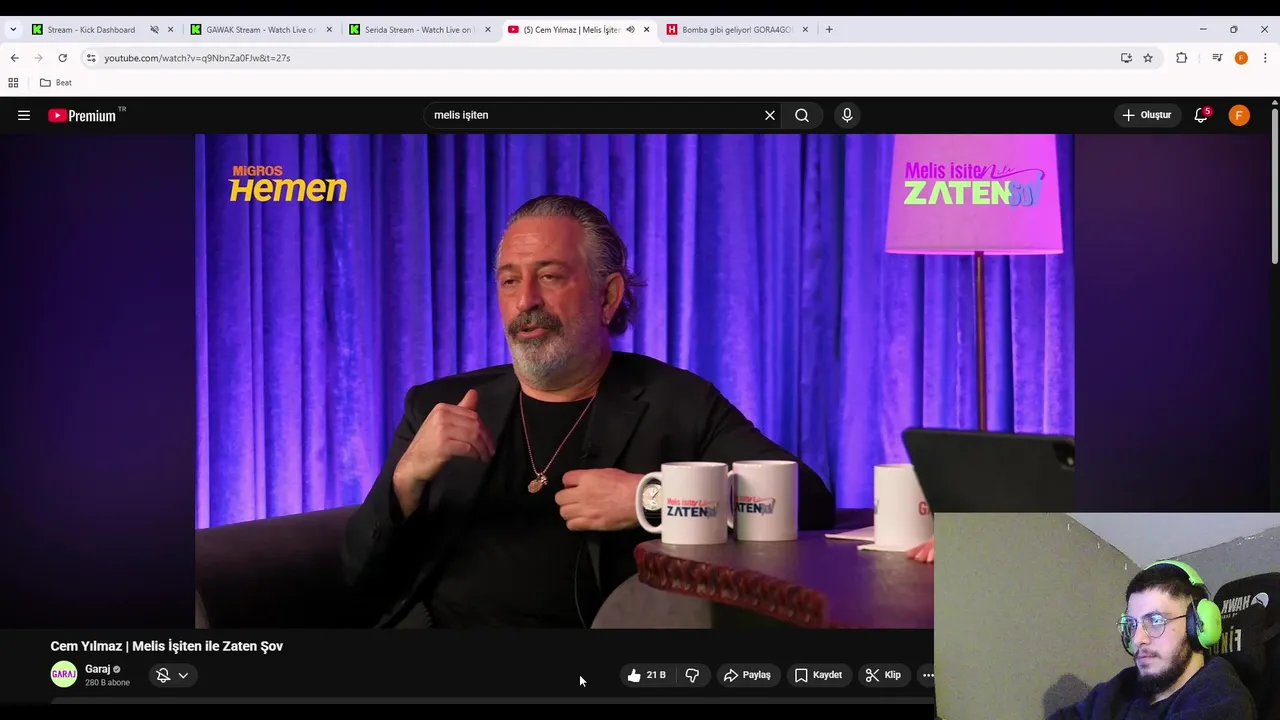Open the YouTube account avatar menu
The height and width of the screenshot is (720, 1280).
[x=1239, y=115]
